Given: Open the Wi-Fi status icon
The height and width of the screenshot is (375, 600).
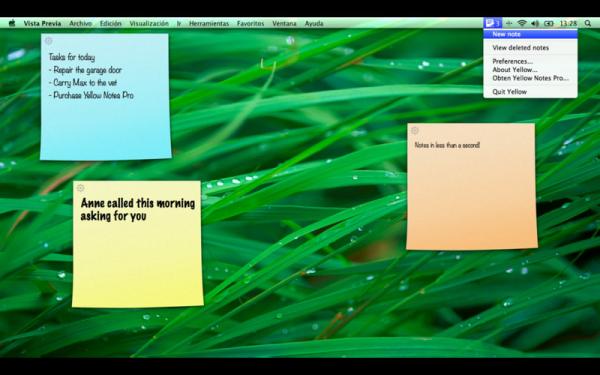Looking at the screenshot, I should tap(522, 23).
